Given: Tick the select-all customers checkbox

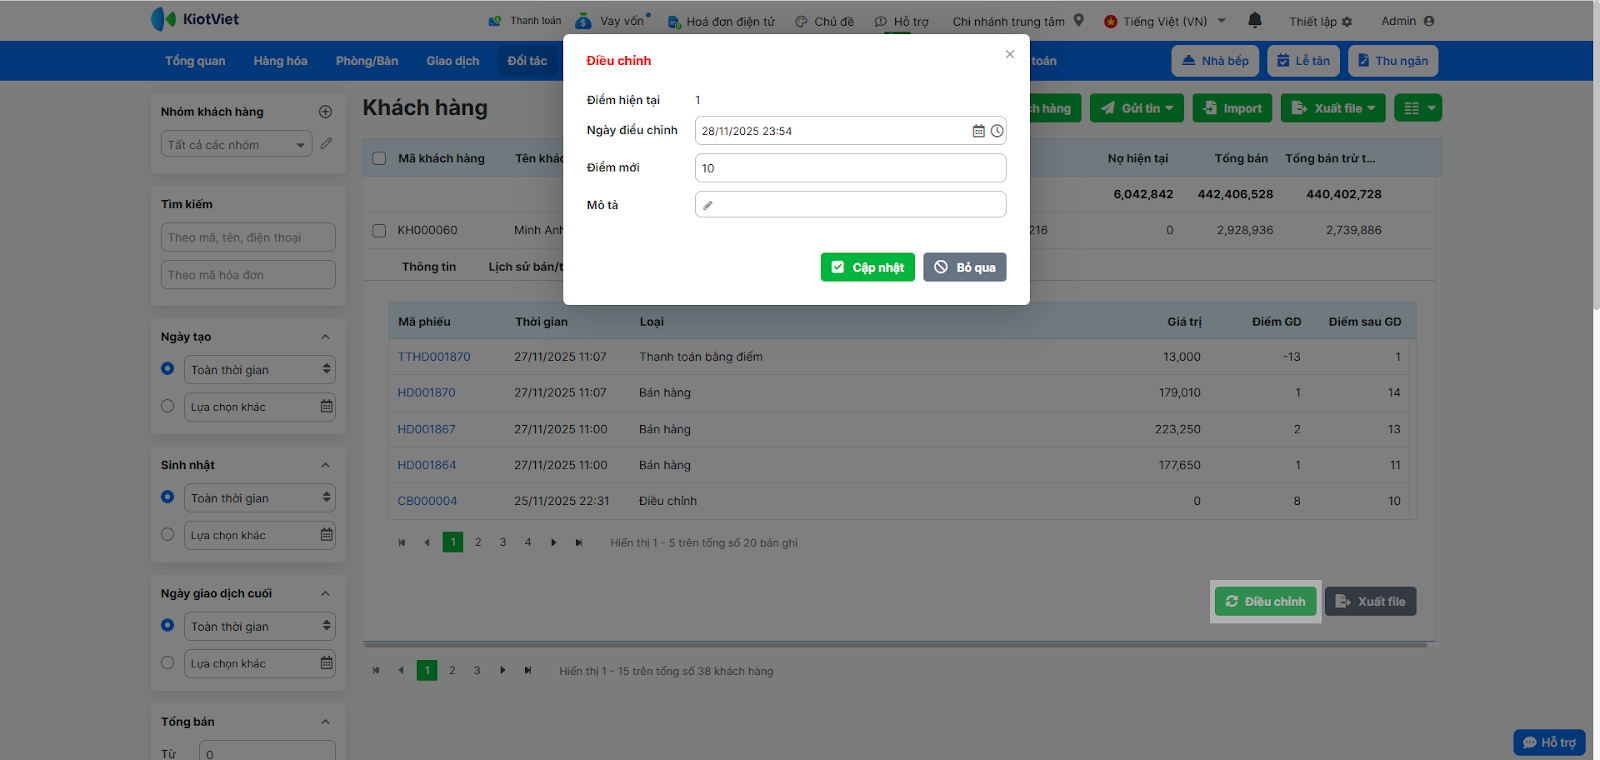Looking at the screenshot, I should (x=379, y=158).
